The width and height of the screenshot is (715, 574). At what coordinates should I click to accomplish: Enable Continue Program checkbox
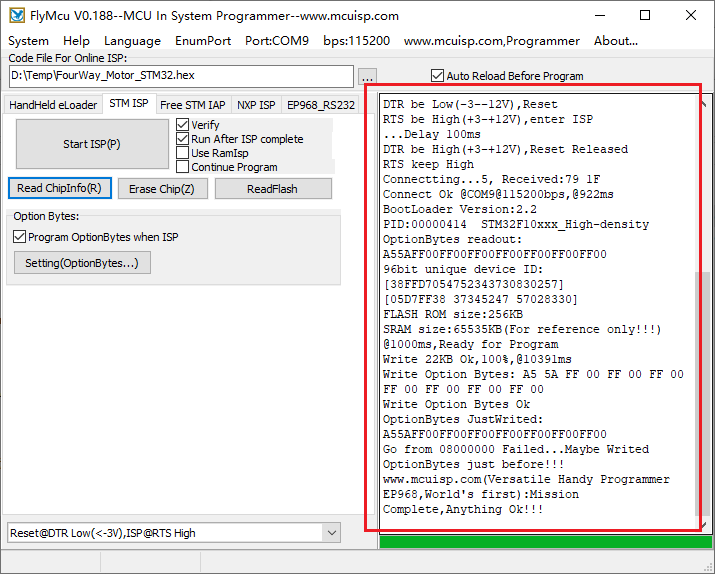(x=182, y=167)
